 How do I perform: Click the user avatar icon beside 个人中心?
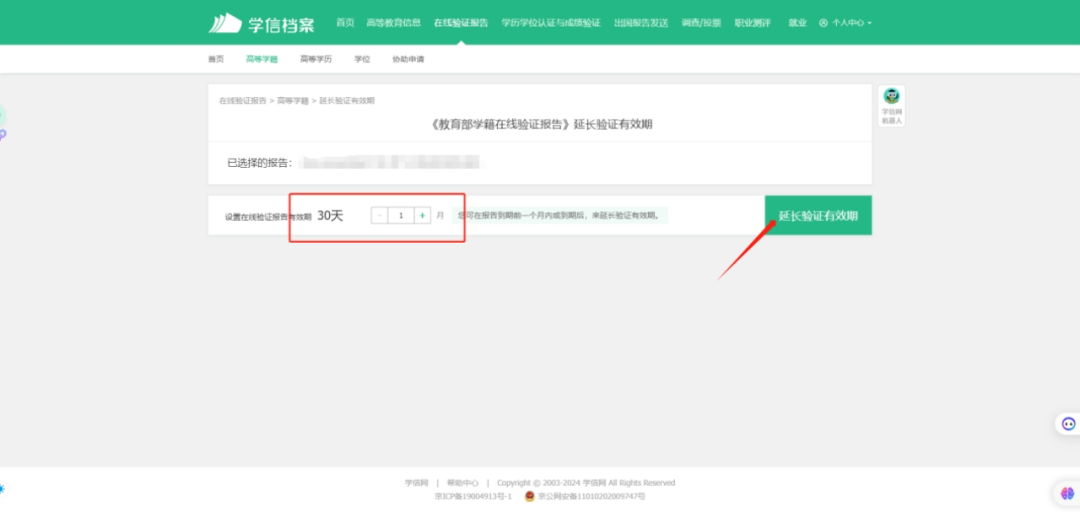[823, 23]
